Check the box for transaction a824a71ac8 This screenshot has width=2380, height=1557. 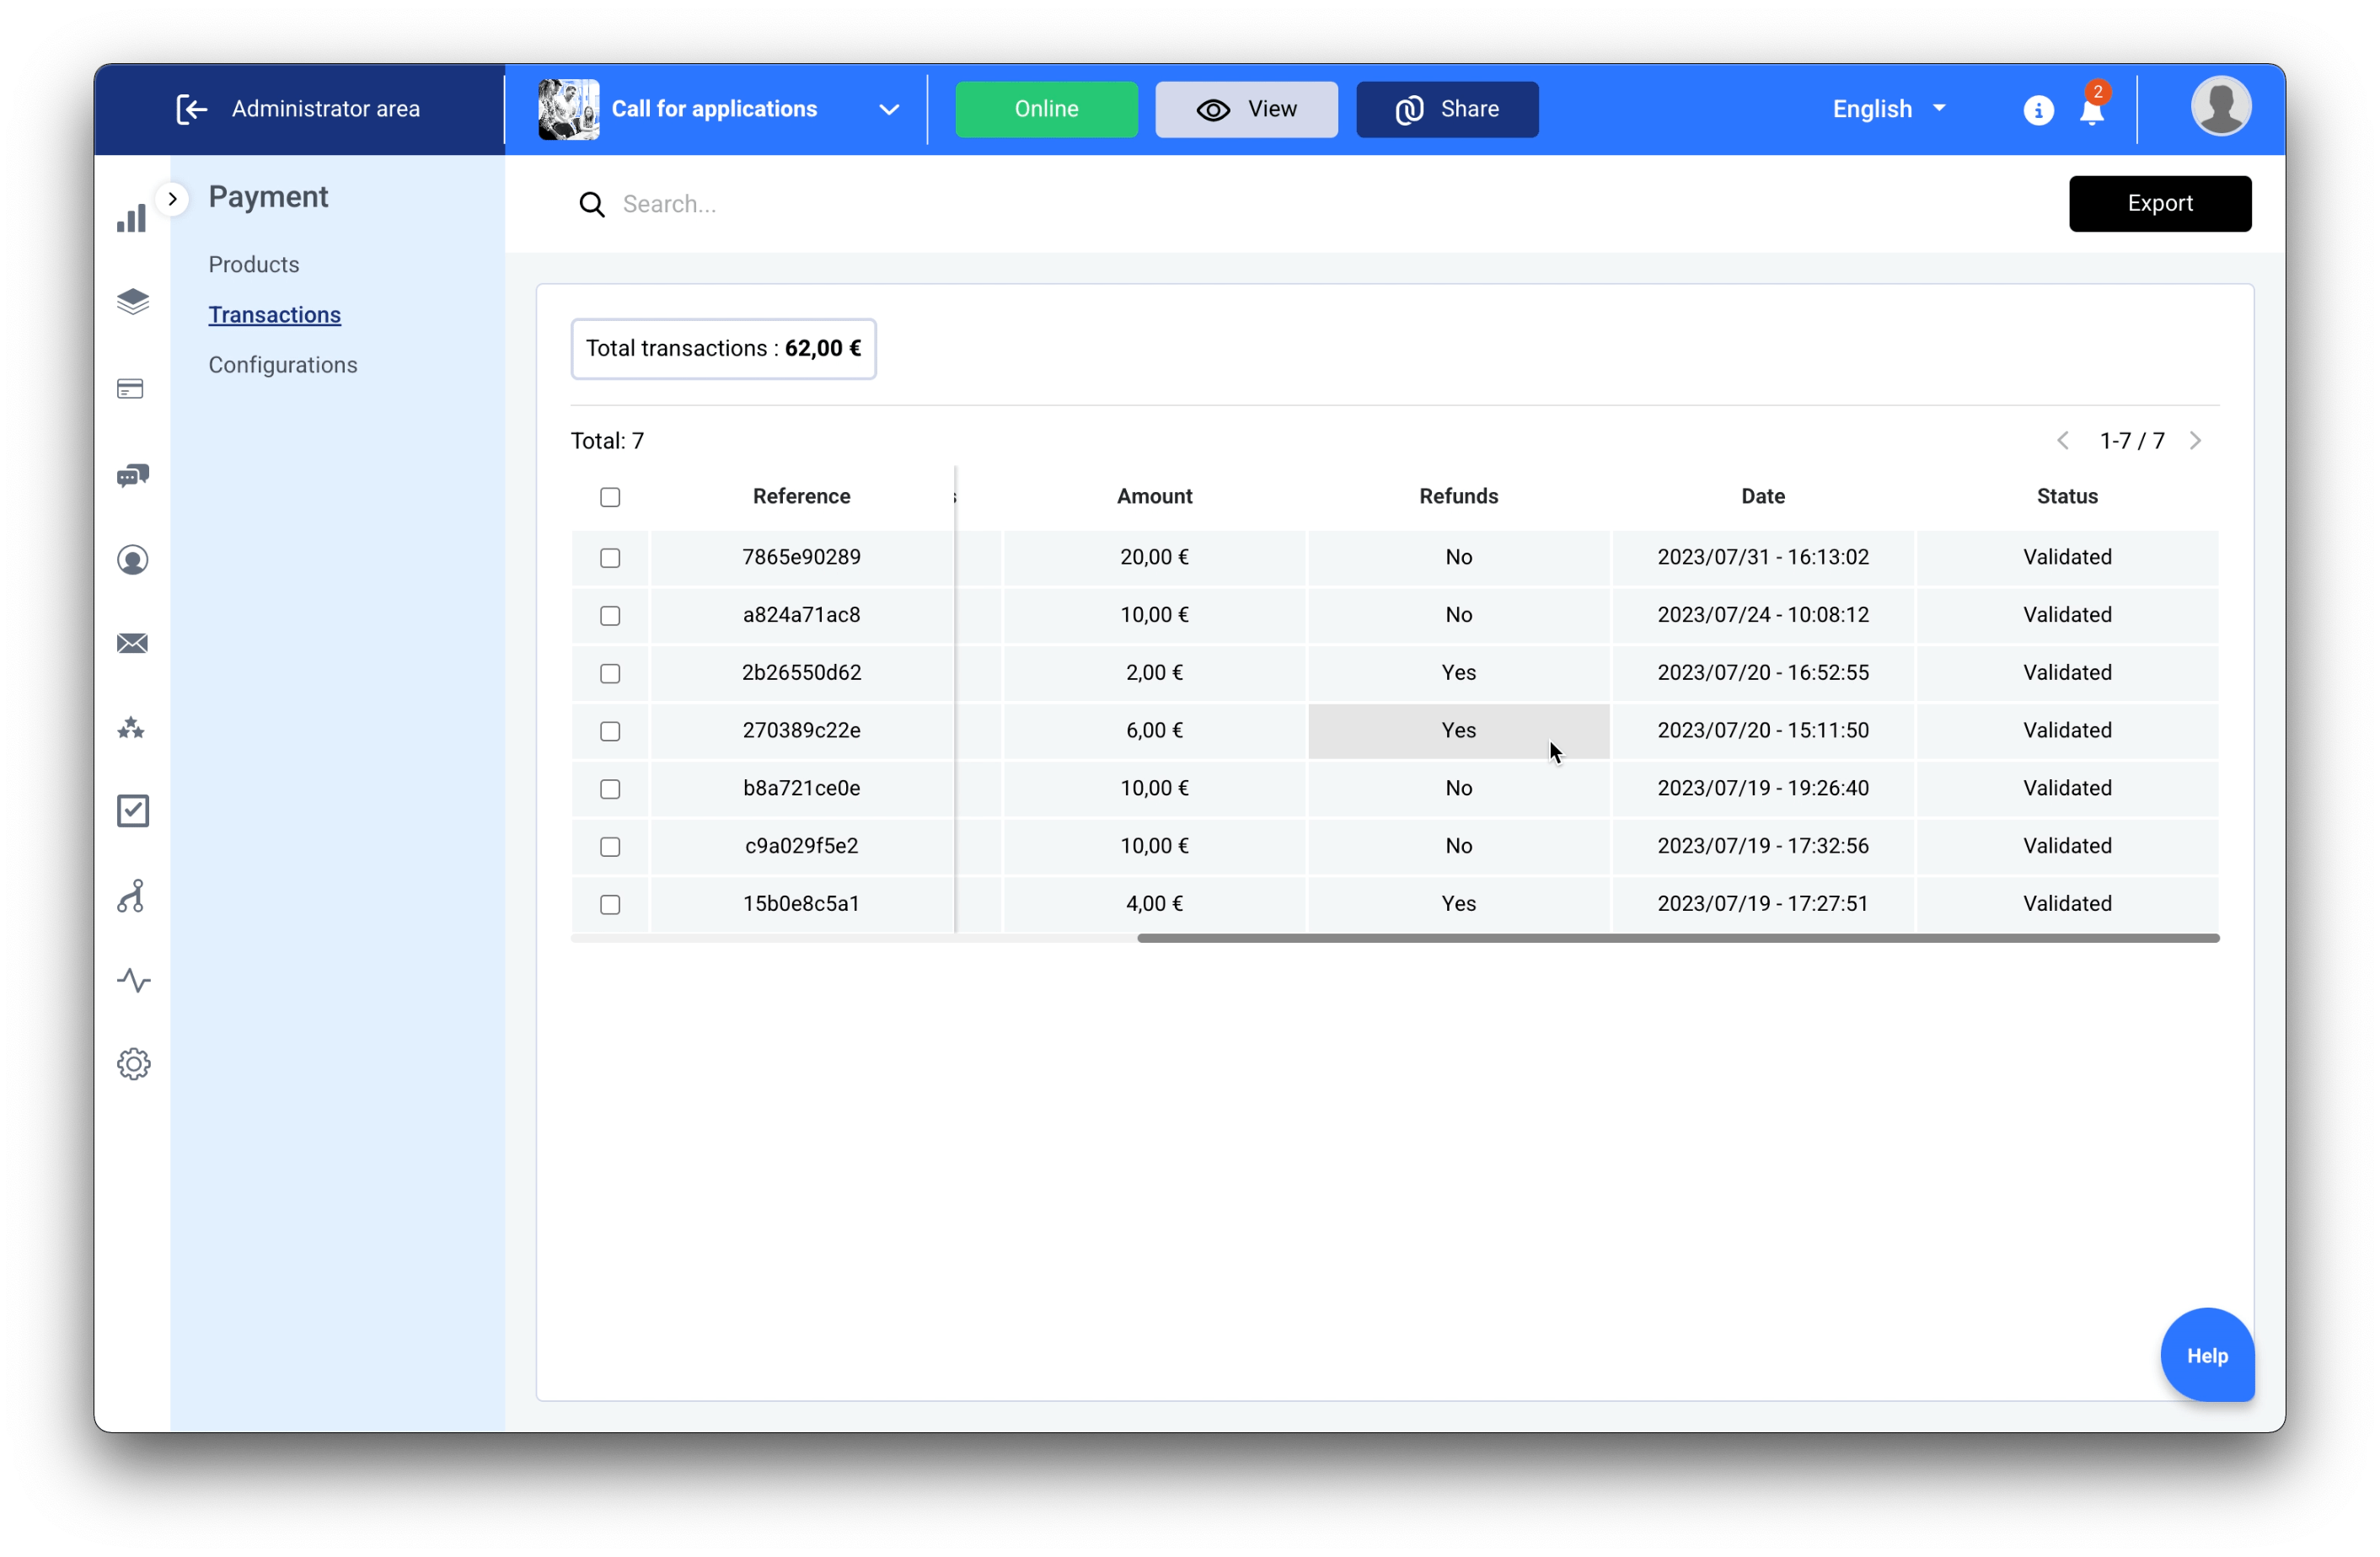point(610,616)
